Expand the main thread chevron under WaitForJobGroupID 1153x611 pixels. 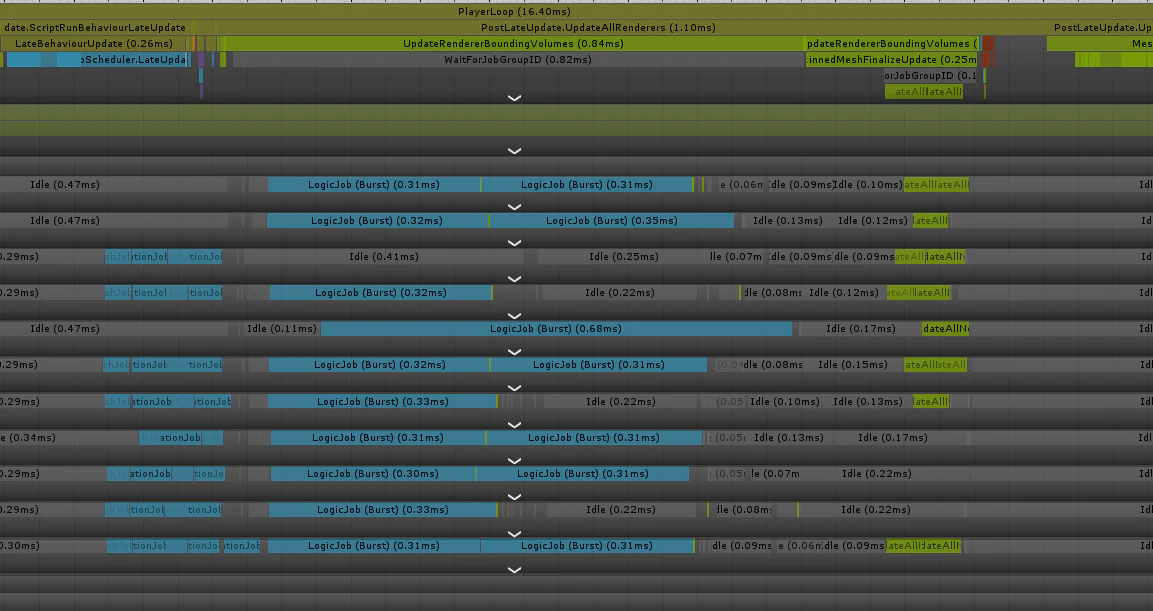[515, 98]
